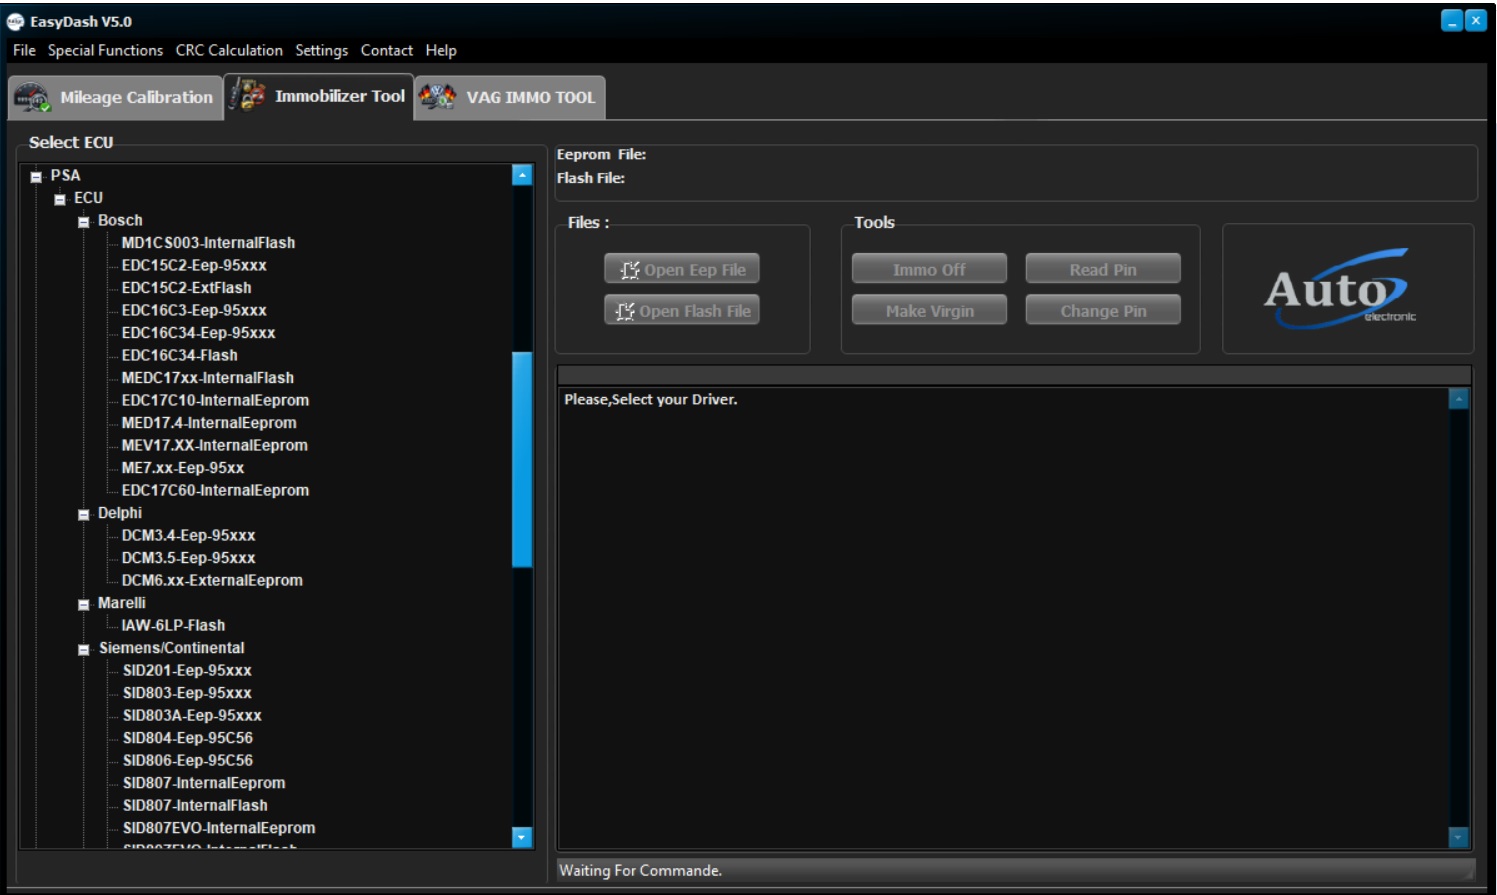Open the Special Functions menu
The height and width of the screenshot is (895, 1497).
point(105,50)
